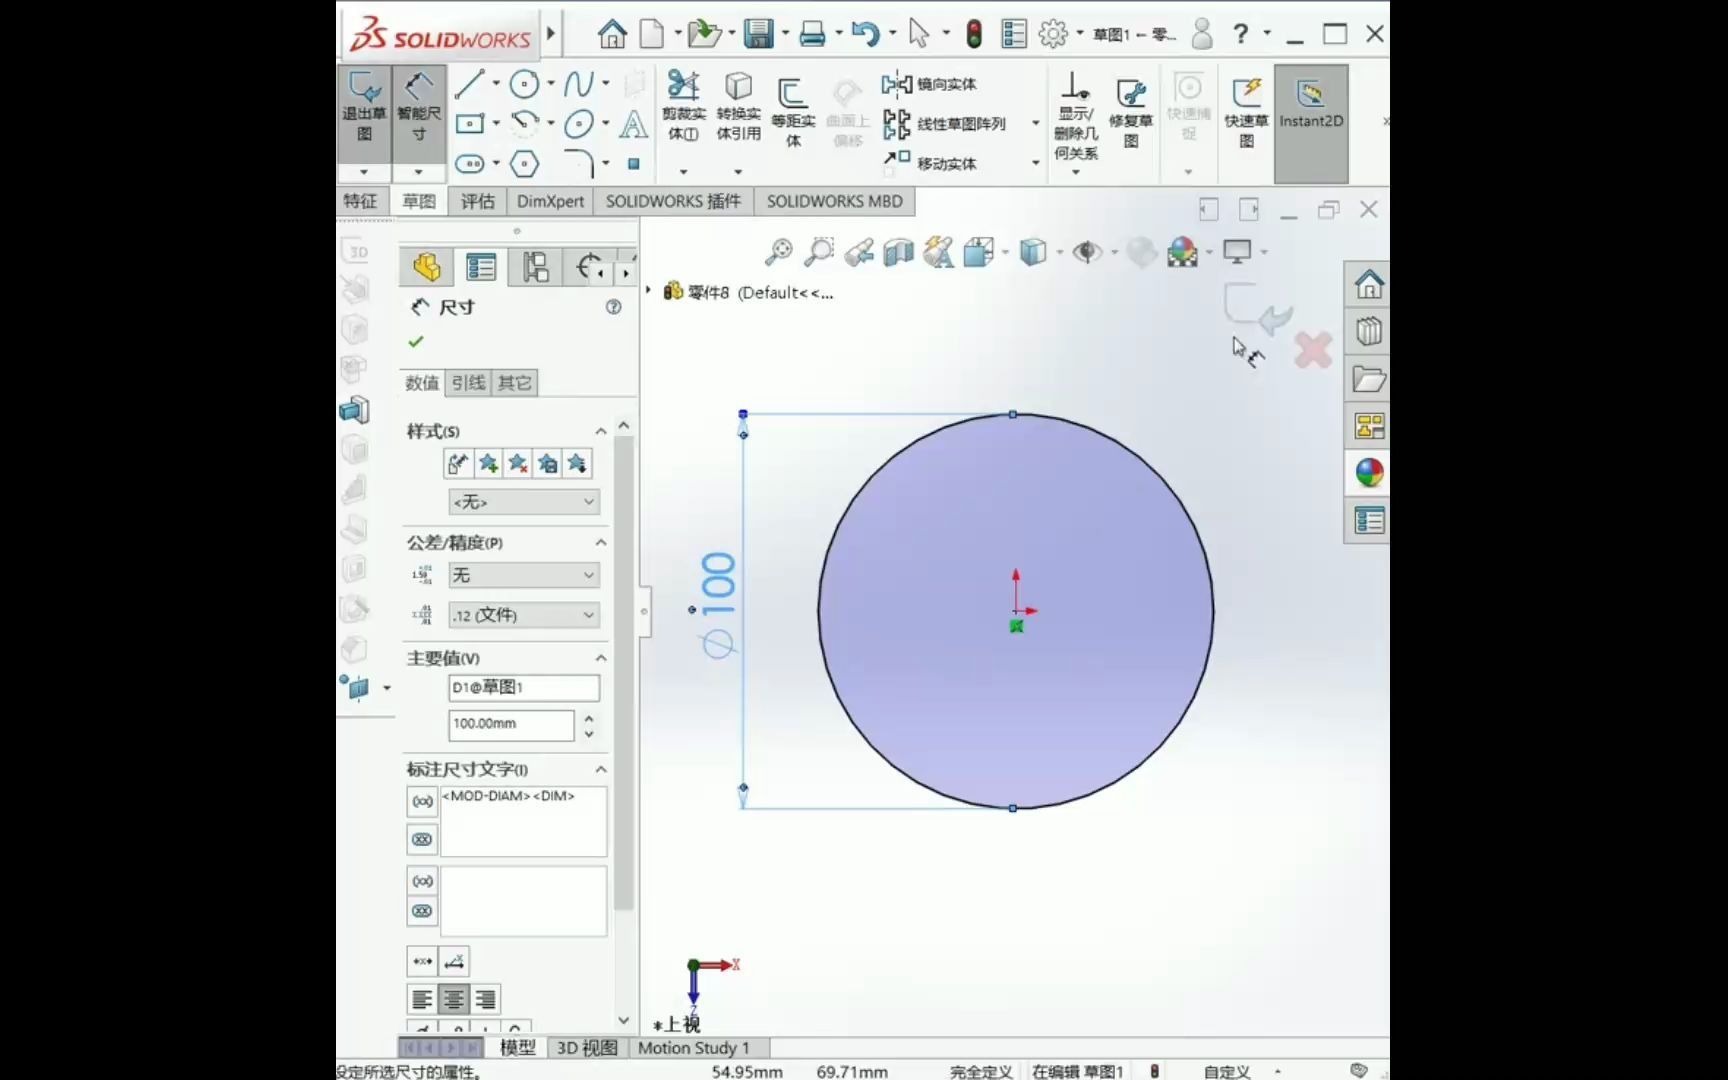Switch to the 评估 ribbon tab

pyautogui.click(x=477, y=201)
